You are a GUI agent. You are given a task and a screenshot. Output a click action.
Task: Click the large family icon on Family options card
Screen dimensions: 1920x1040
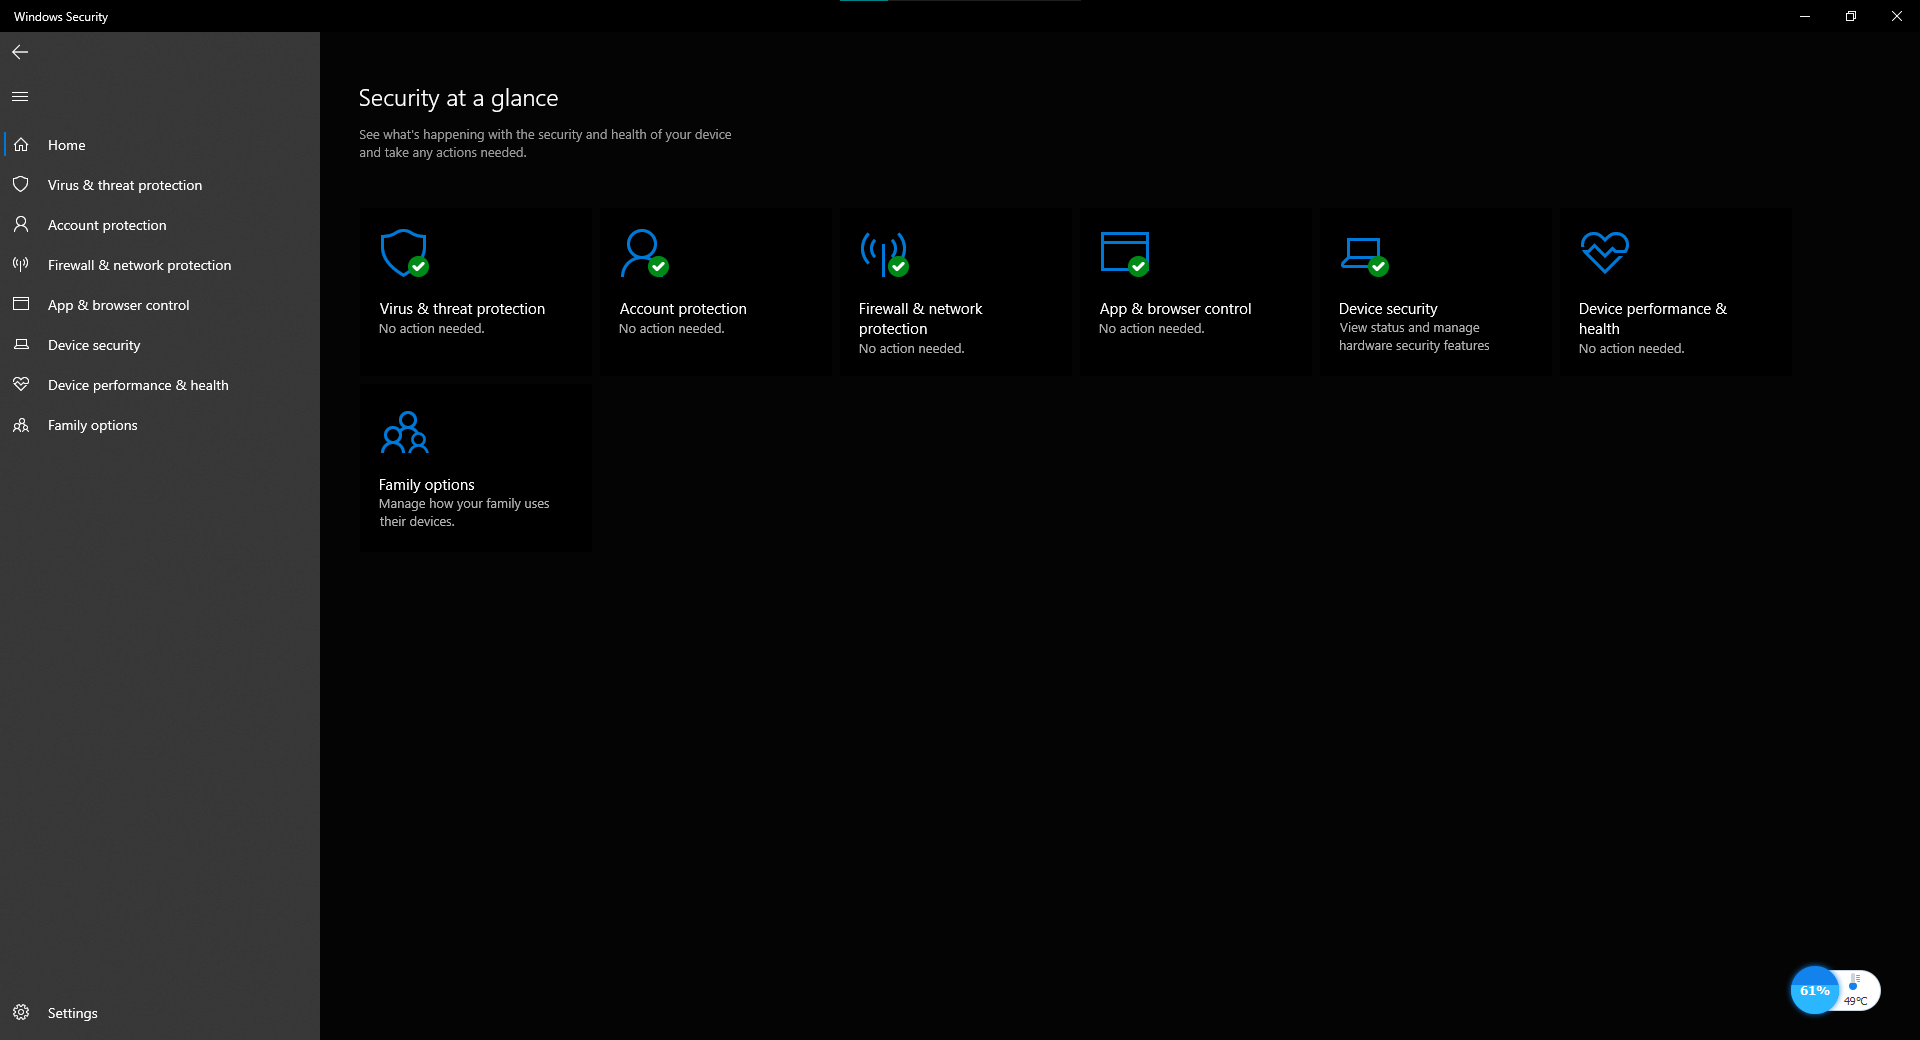point(405,432)
